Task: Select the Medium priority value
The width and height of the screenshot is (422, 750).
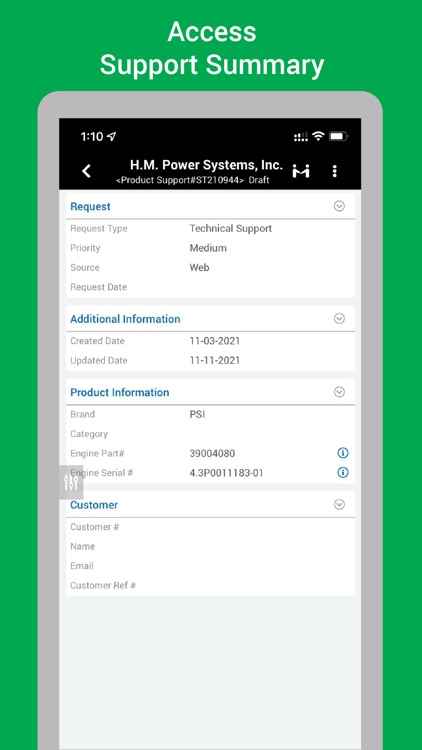Action: coord(208,248)
